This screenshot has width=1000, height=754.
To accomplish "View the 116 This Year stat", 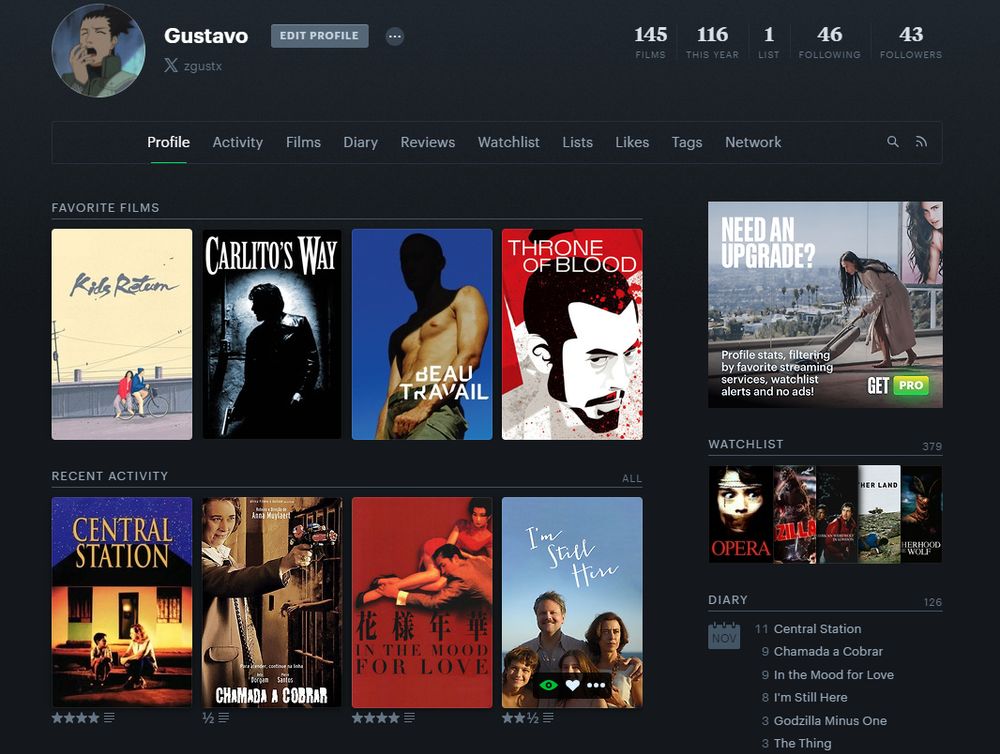I will (712, 42).
